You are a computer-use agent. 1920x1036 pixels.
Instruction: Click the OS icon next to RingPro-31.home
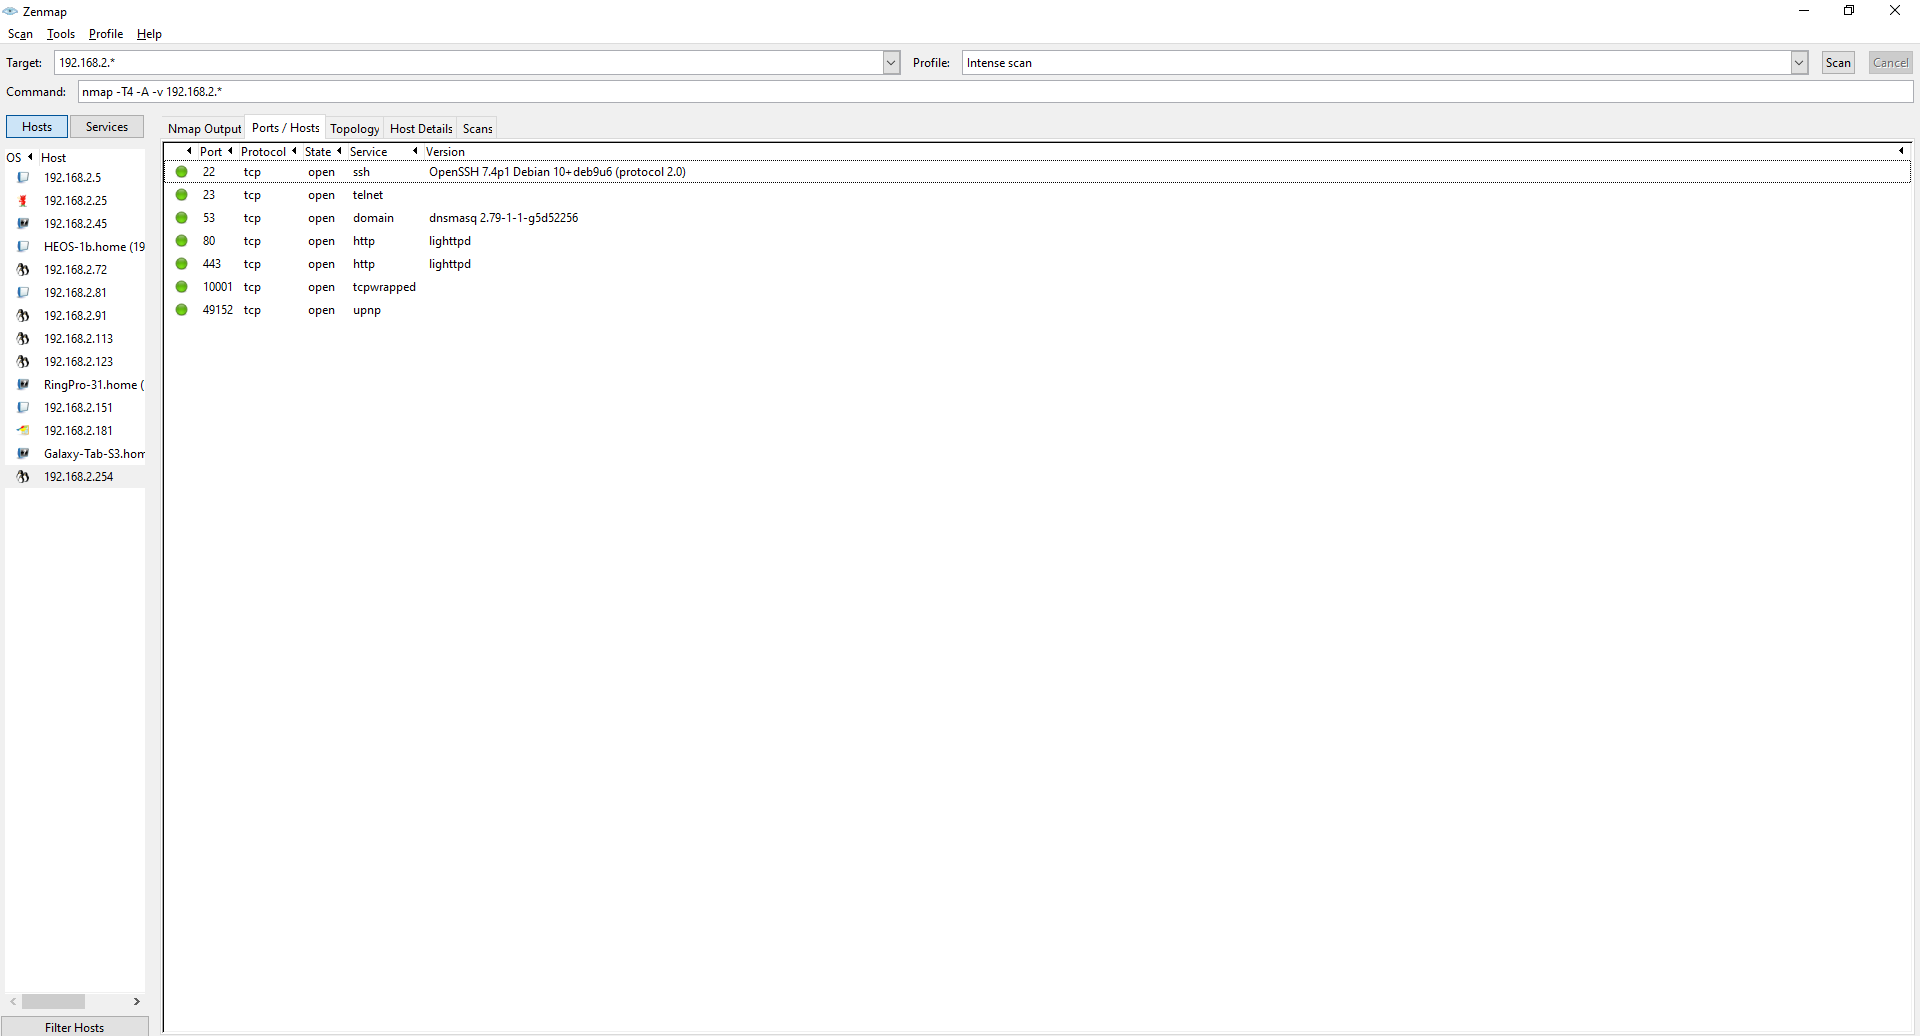point(23,385)
